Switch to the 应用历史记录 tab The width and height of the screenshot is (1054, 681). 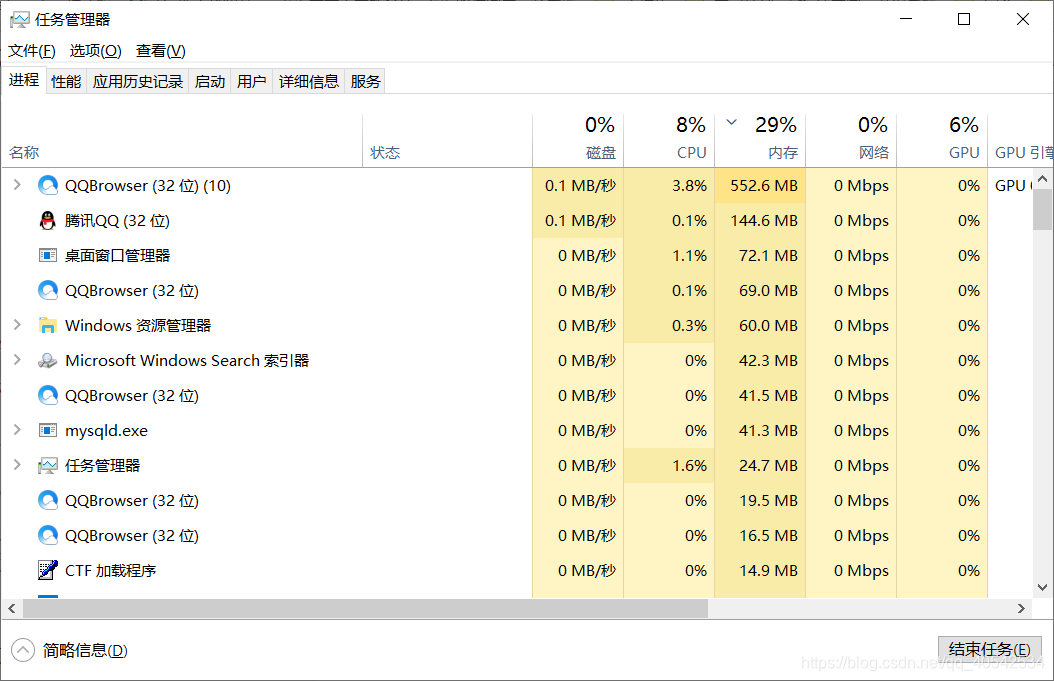[138, 81]
